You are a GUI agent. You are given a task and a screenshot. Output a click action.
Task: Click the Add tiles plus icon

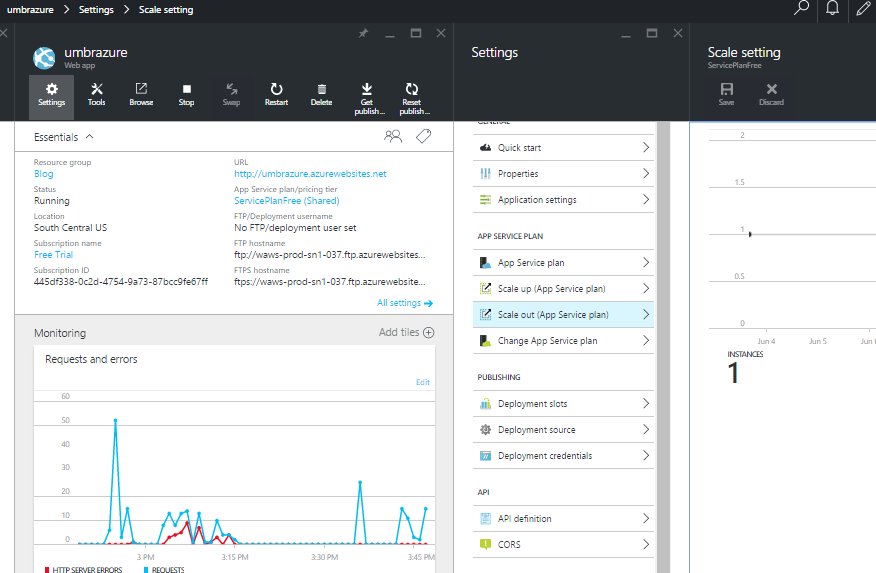[429, 332]
